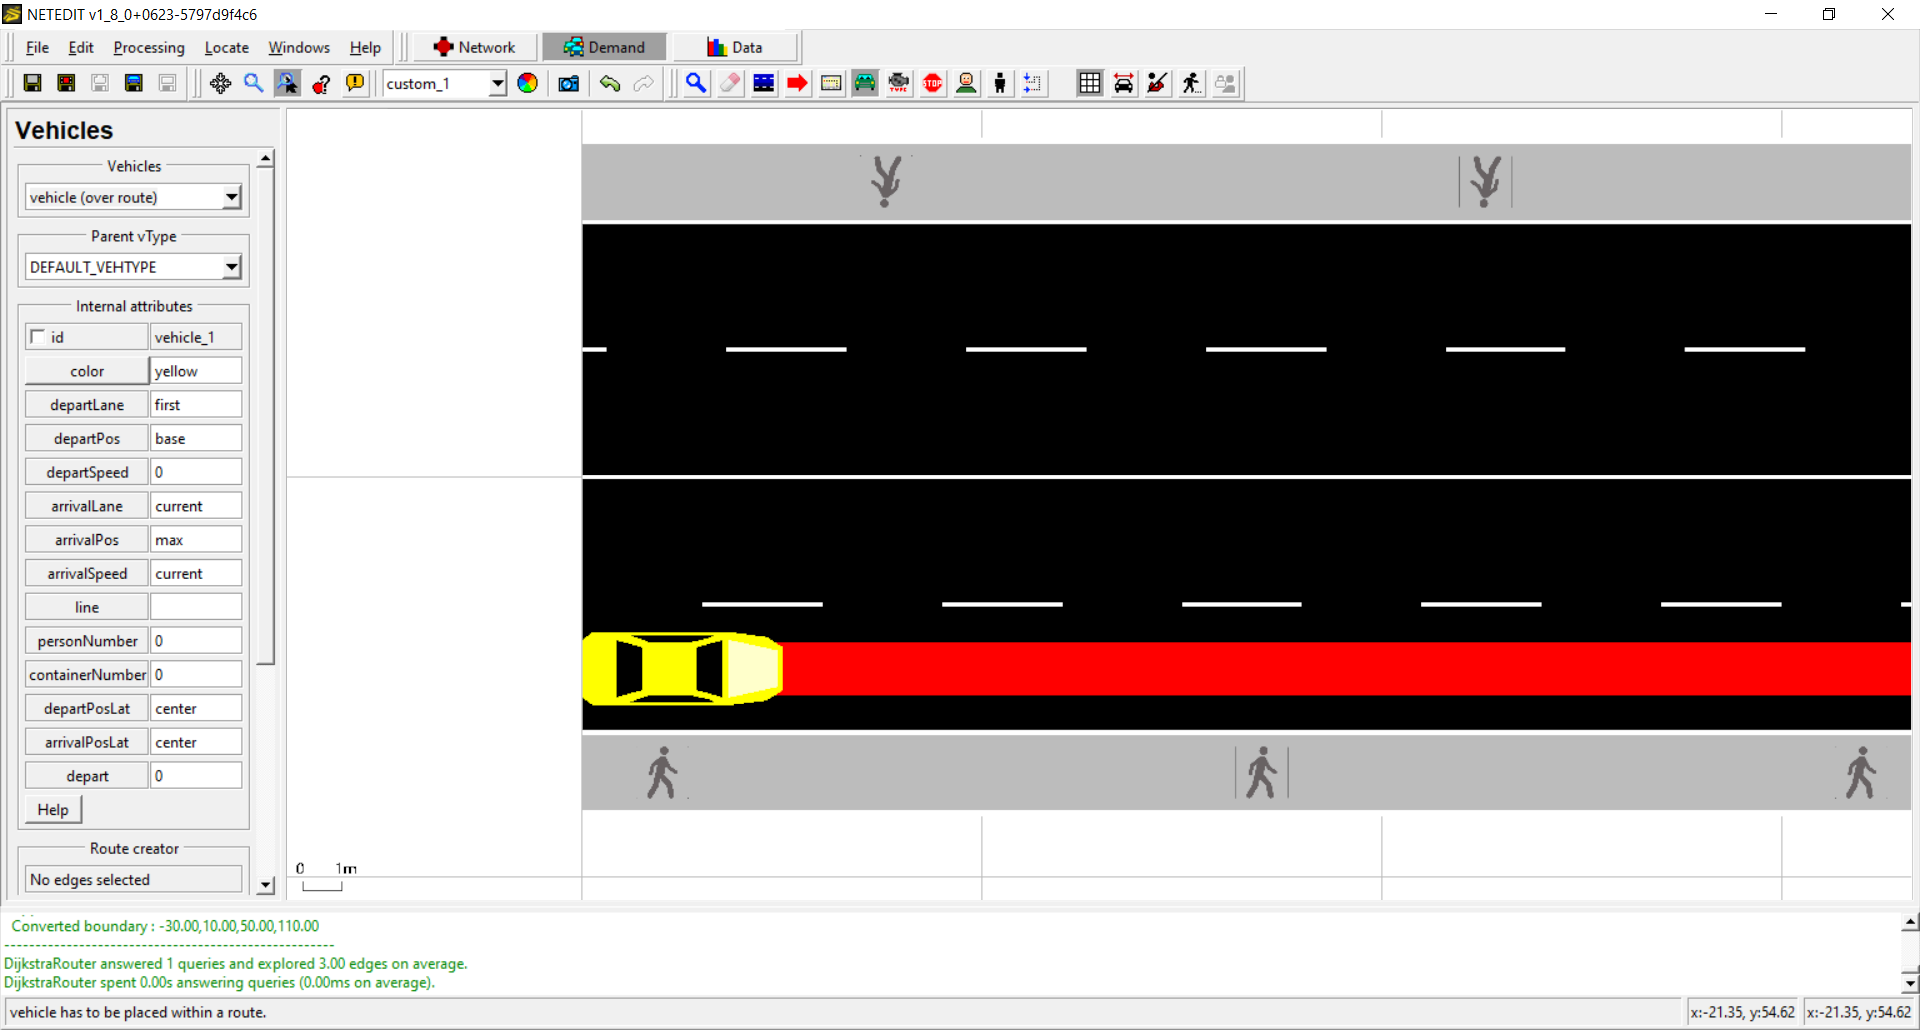Activate the stop sign mode icon
The width and height of the screenshot is (1920, 1030).
tap(932, 84)
